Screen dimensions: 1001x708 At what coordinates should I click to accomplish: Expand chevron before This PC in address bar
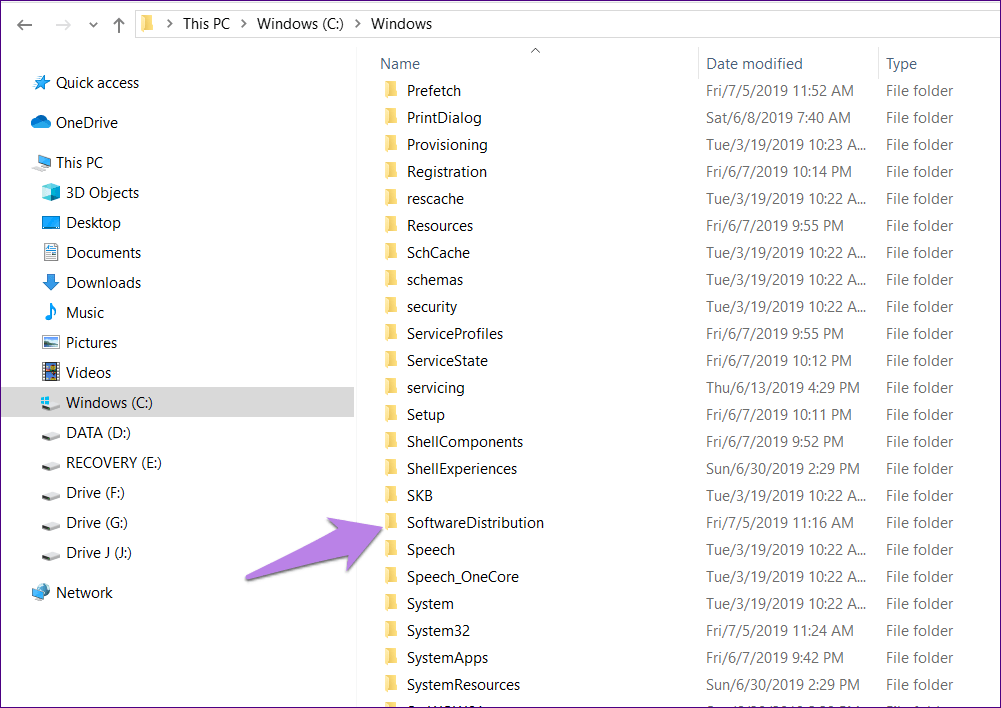click(x=170, y=24)
